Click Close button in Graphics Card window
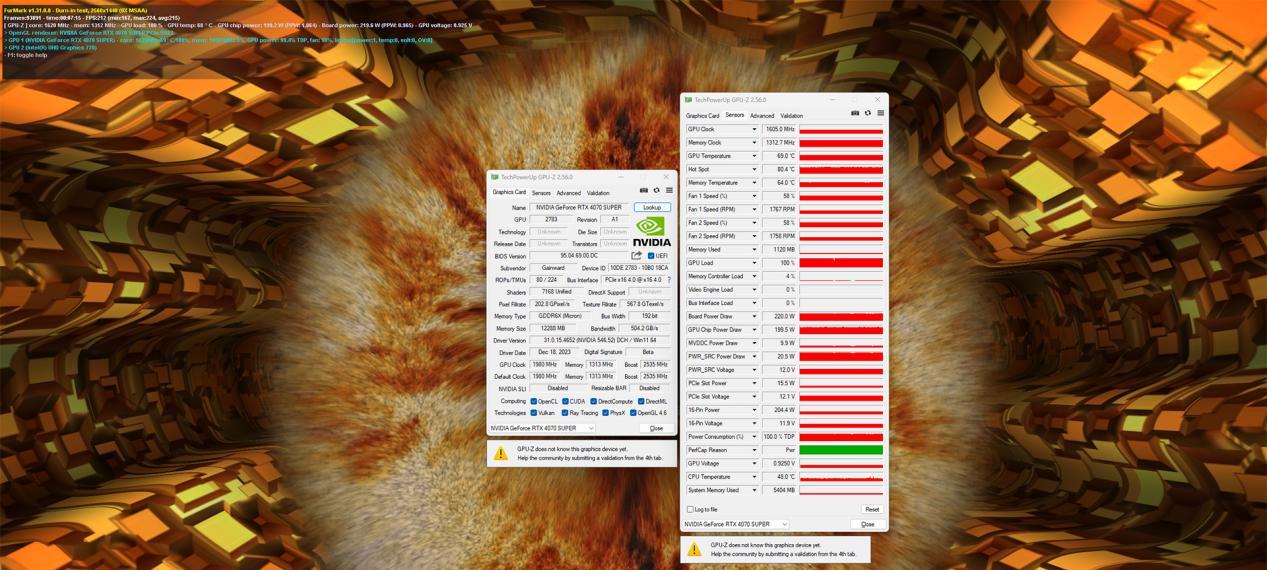This screenshot has height=570, width=1267. (656, 428)
